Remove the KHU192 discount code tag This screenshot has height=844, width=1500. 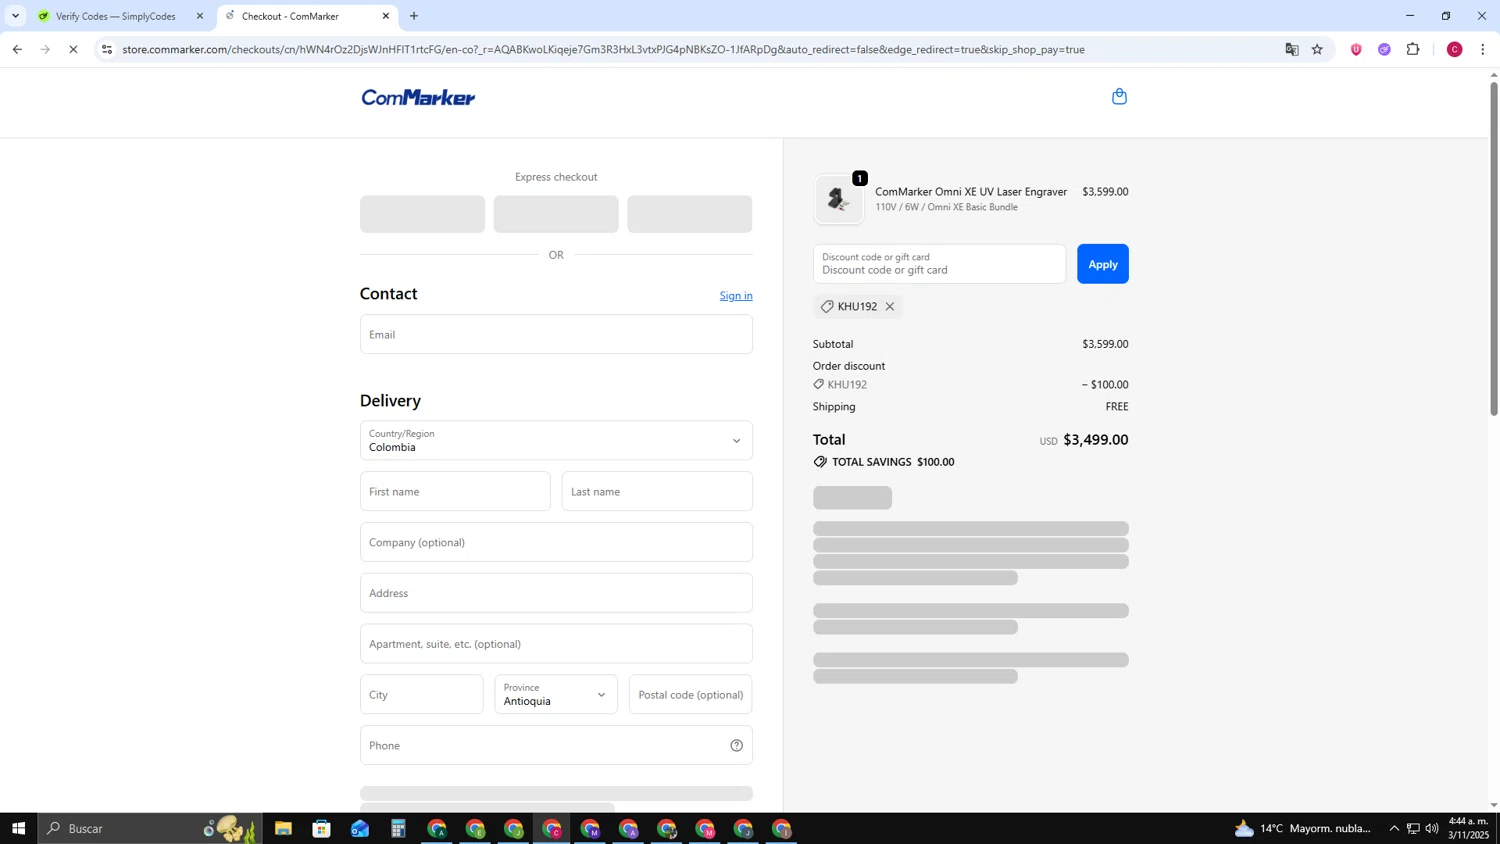click(x=889, y=306)
